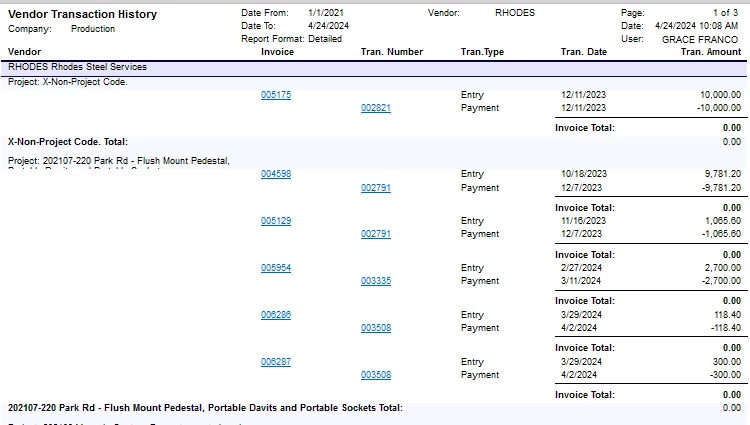Viewport: 750px width, 425px height.
Task: Click the amount '-10,000.00' payment
Action: (719, 108)
